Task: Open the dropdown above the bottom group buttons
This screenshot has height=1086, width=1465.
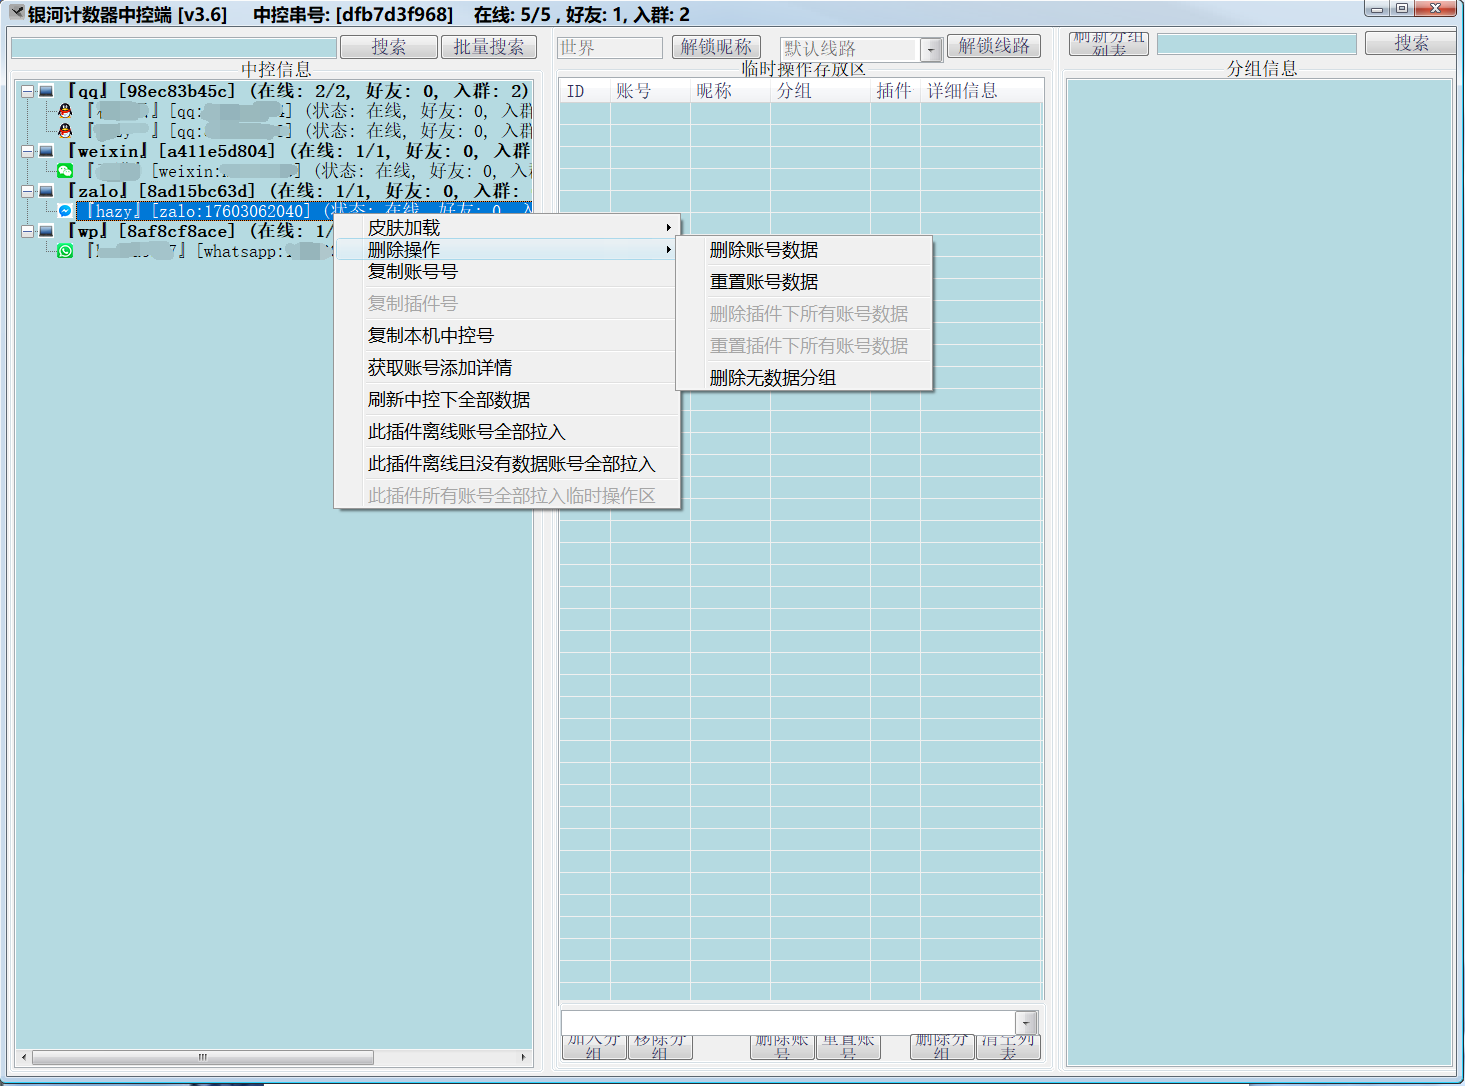Action: 1026,1022
